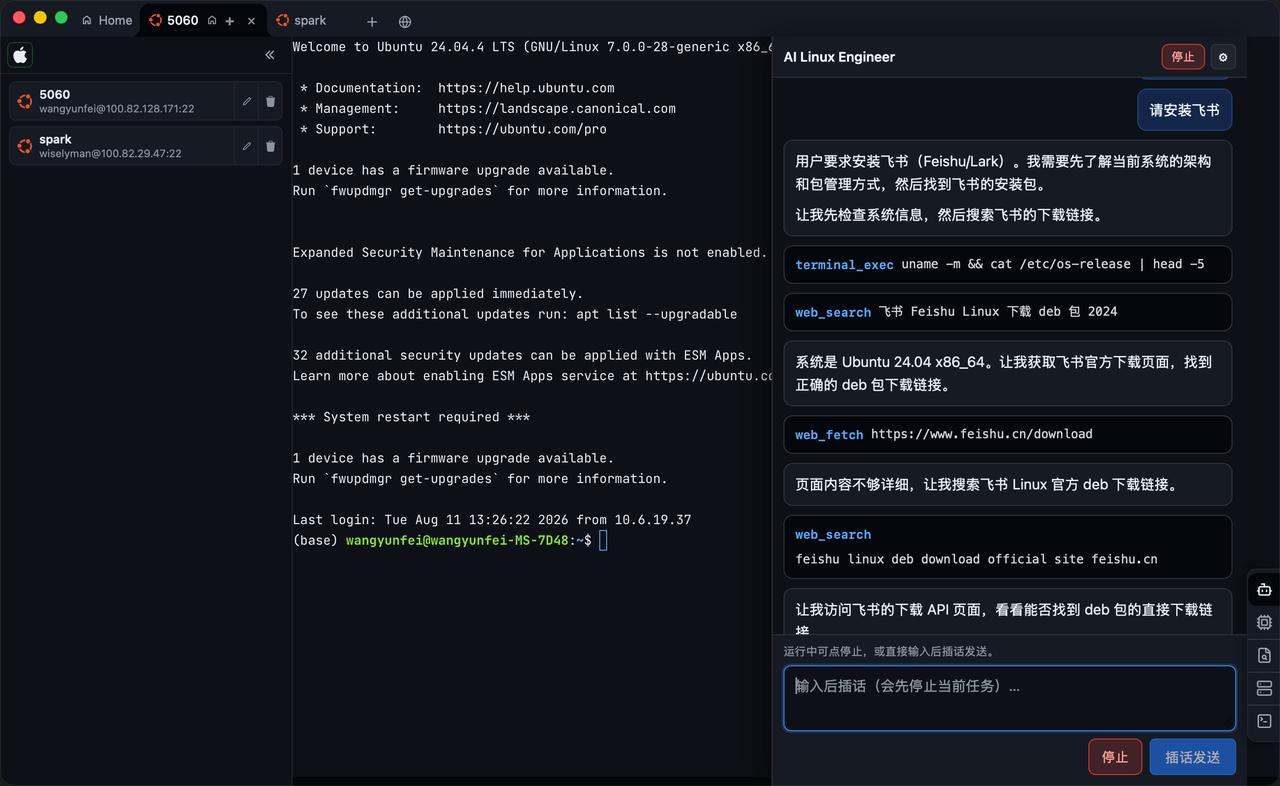Viewport: 1280px width, 786px height.
Task: Click the https://landscape.canonical.com URL in terminal
Action: (557, 108)
